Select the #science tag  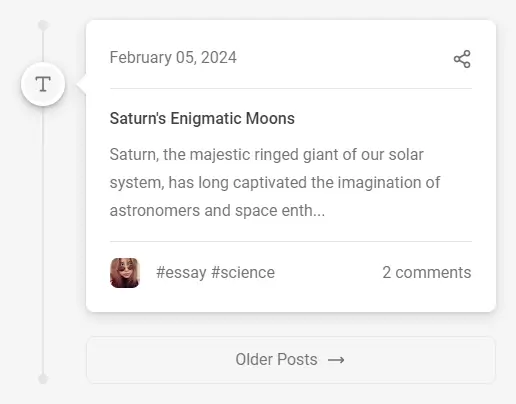coord(243,273)
